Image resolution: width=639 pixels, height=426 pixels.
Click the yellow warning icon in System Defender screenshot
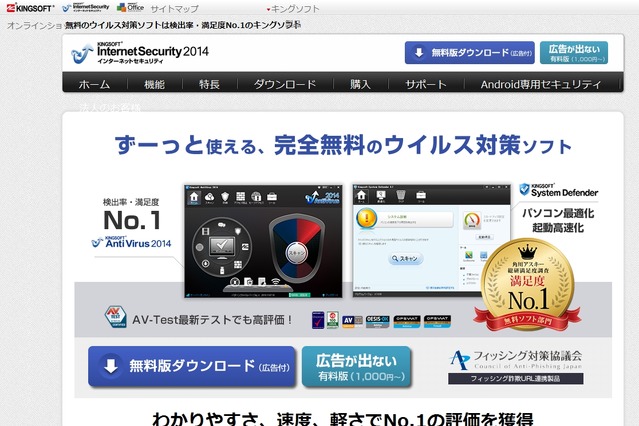pyautogui.click(x=366, y=218)
